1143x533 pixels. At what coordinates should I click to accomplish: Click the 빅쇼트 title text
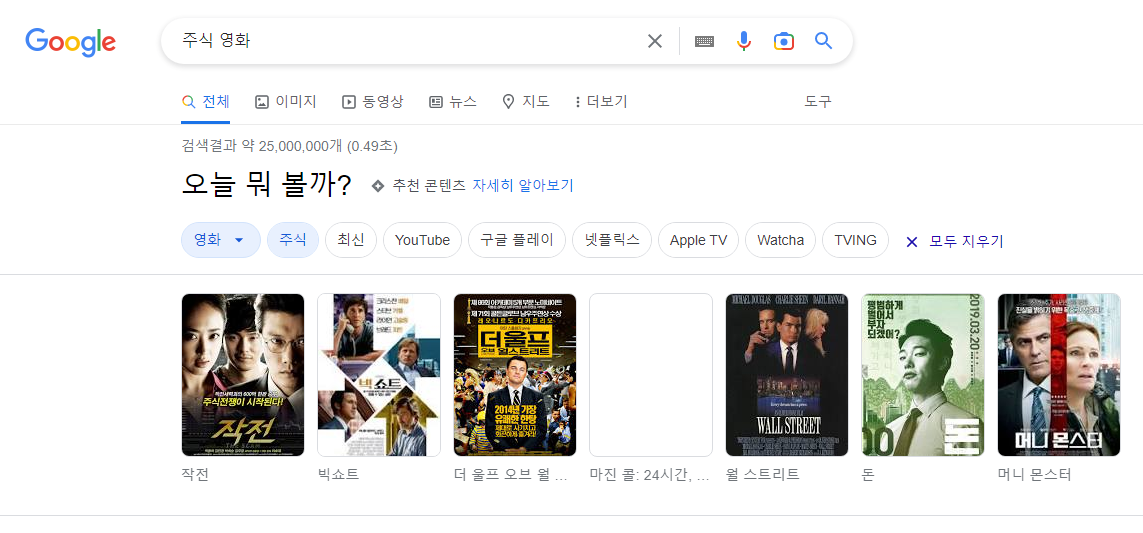[x=338, y=475]
